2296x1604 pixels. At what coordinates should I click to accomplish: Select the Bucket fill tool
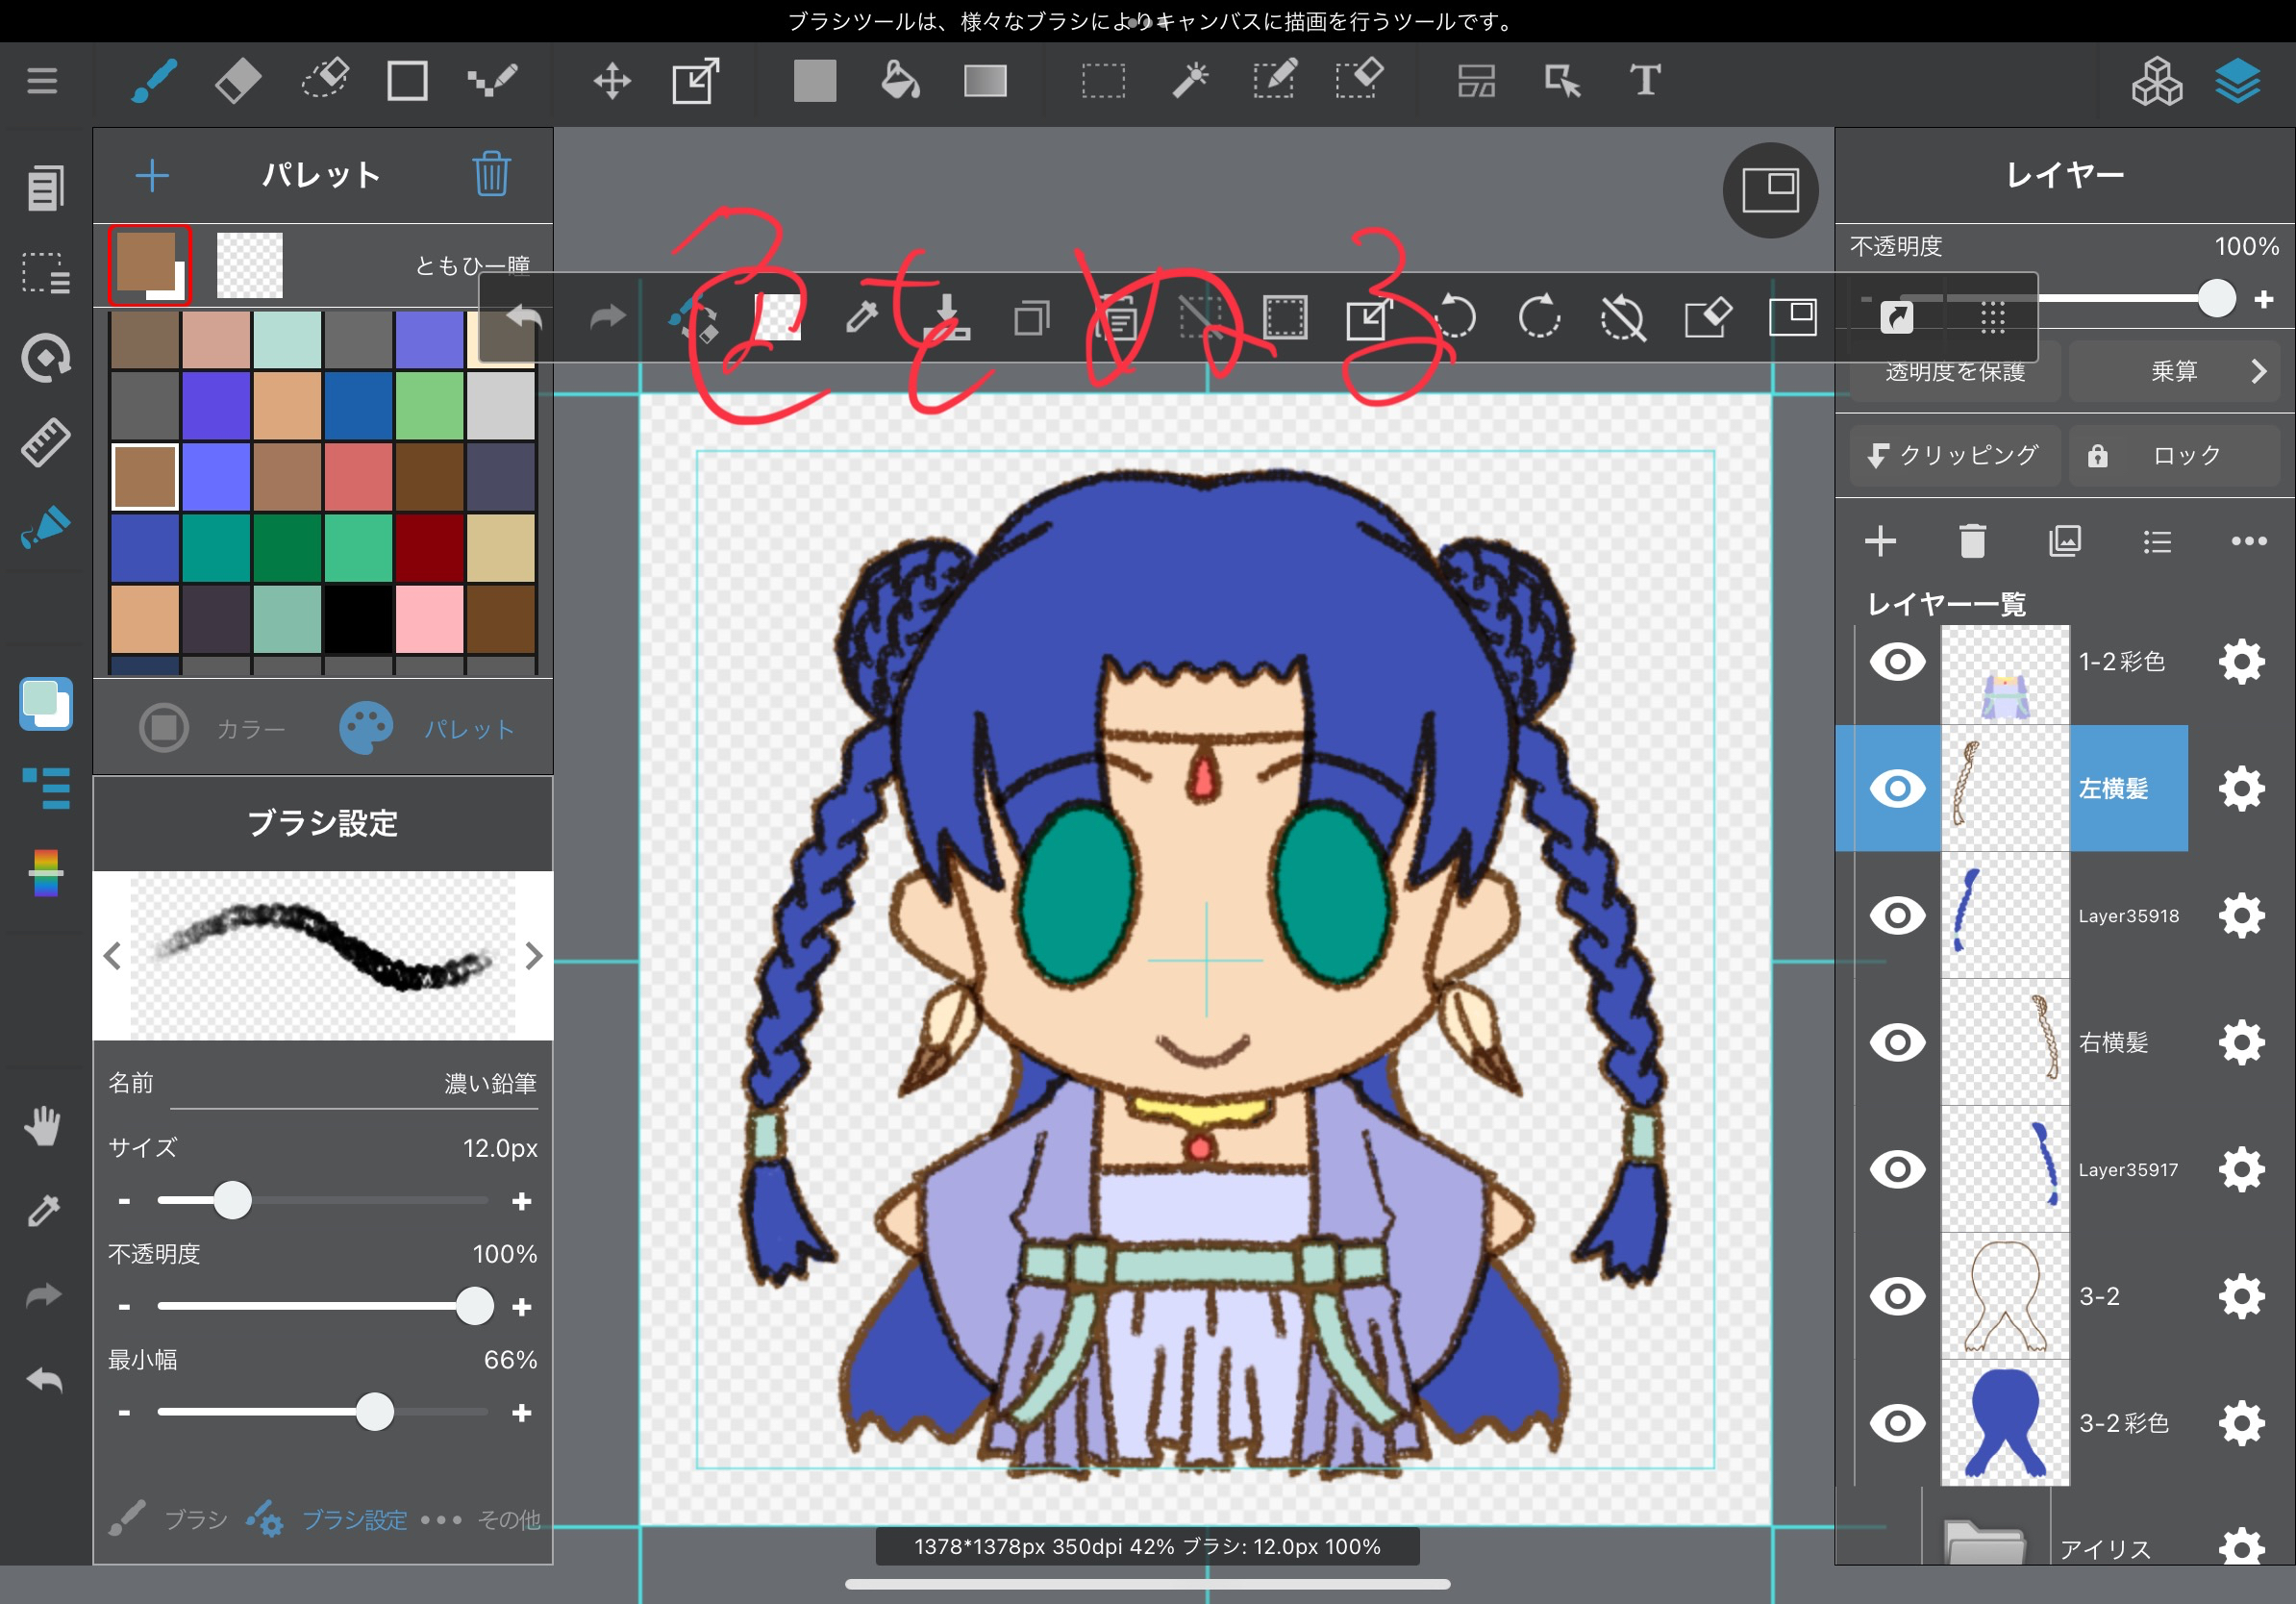pyautogui.click(x=899, y=80)
